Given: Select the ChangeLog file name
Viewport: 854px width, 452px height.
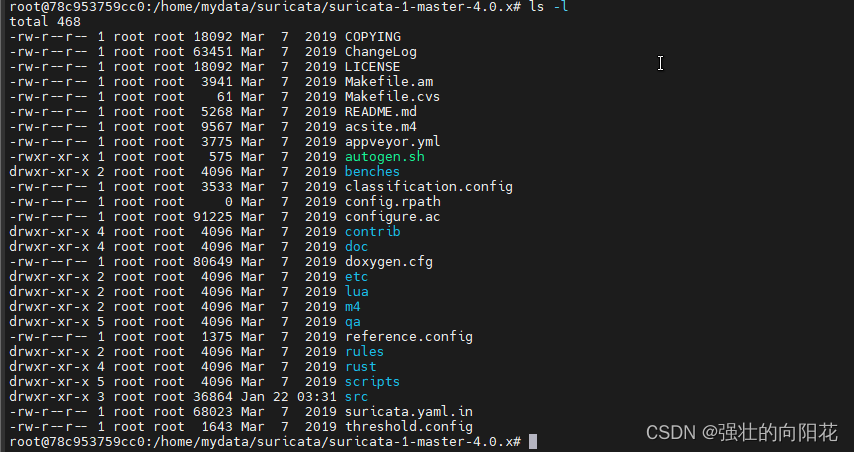Looking at the screenshot, I should pyautogui.click(x=381, y=52).
